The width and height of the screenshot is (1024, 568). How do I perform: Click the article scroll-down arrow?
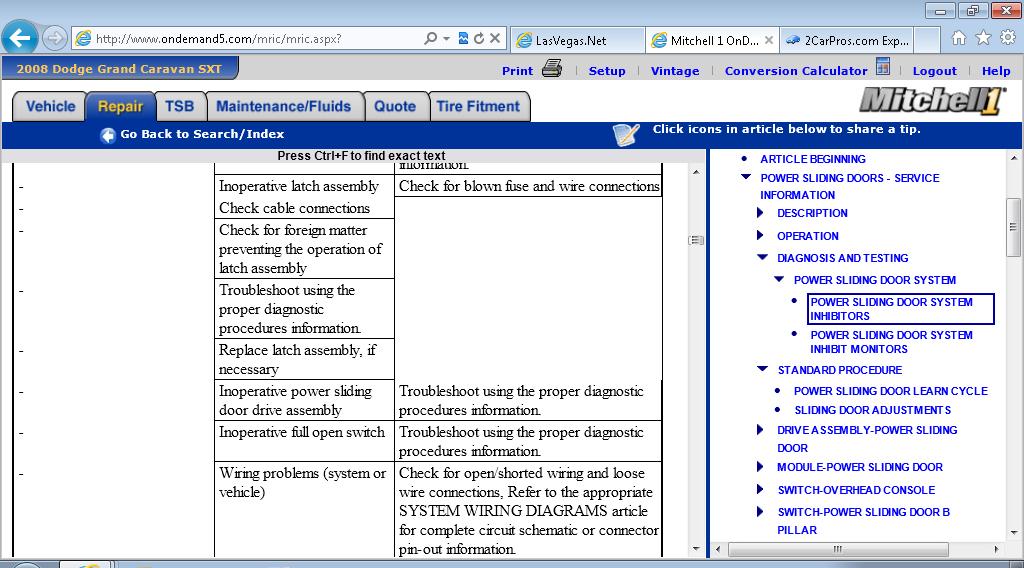(696, 548)
